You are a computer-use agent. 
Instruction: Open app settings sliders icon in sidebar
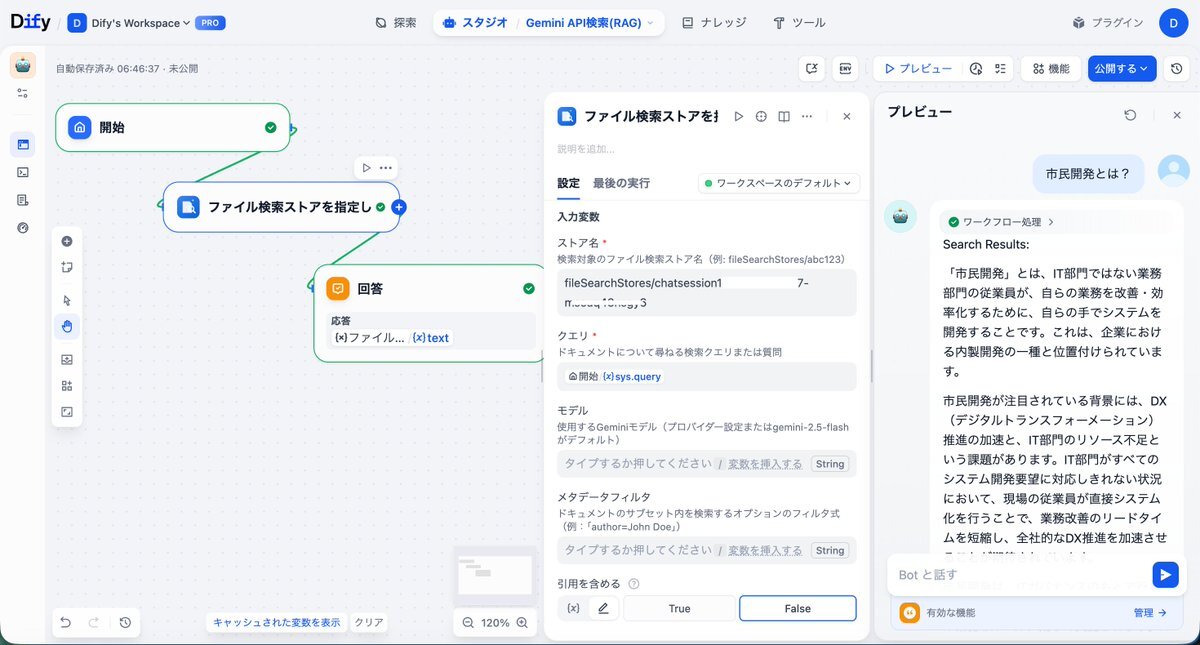coord(23,93)
